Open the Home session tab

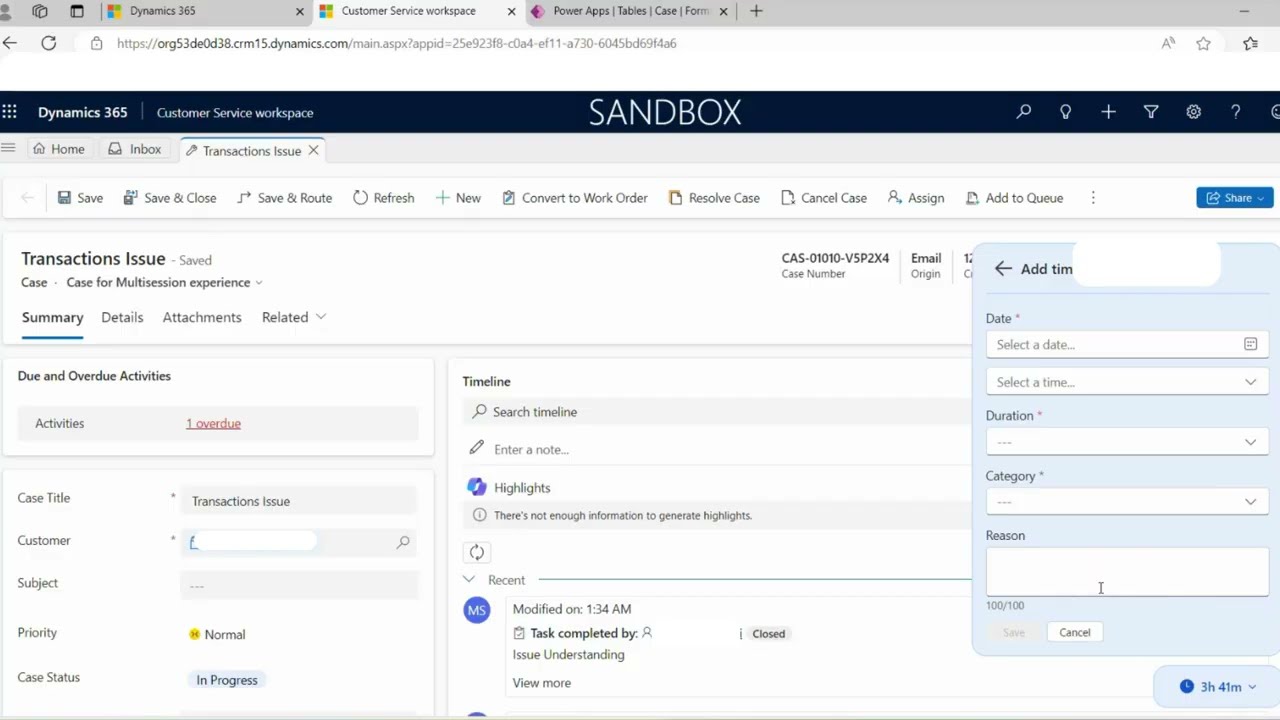click(x=58, y=149)
